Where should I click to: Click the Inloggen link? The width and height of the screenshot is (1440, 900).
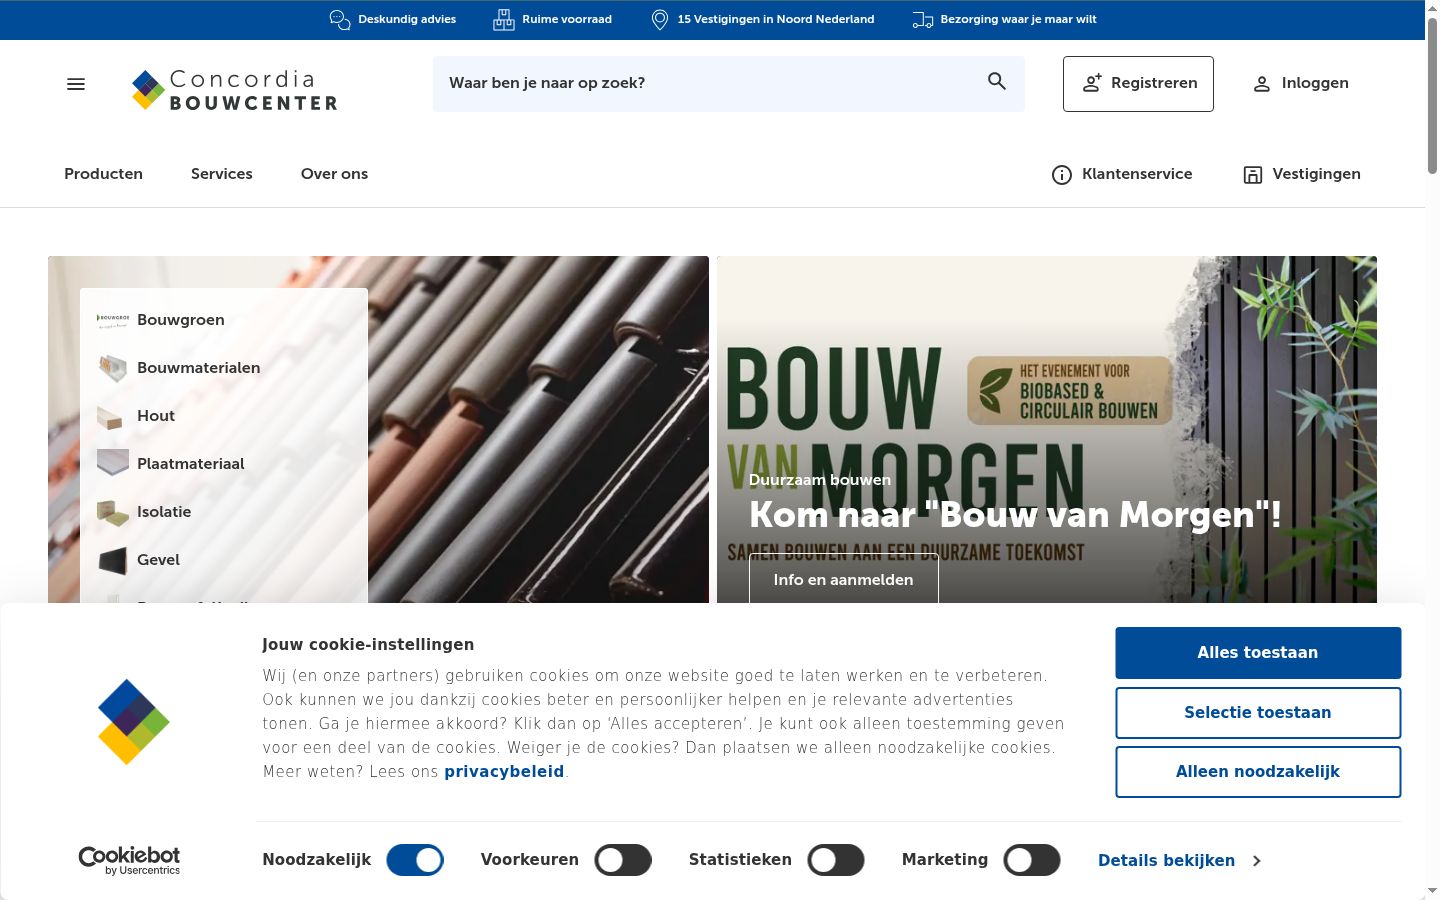click(1301, 84)
